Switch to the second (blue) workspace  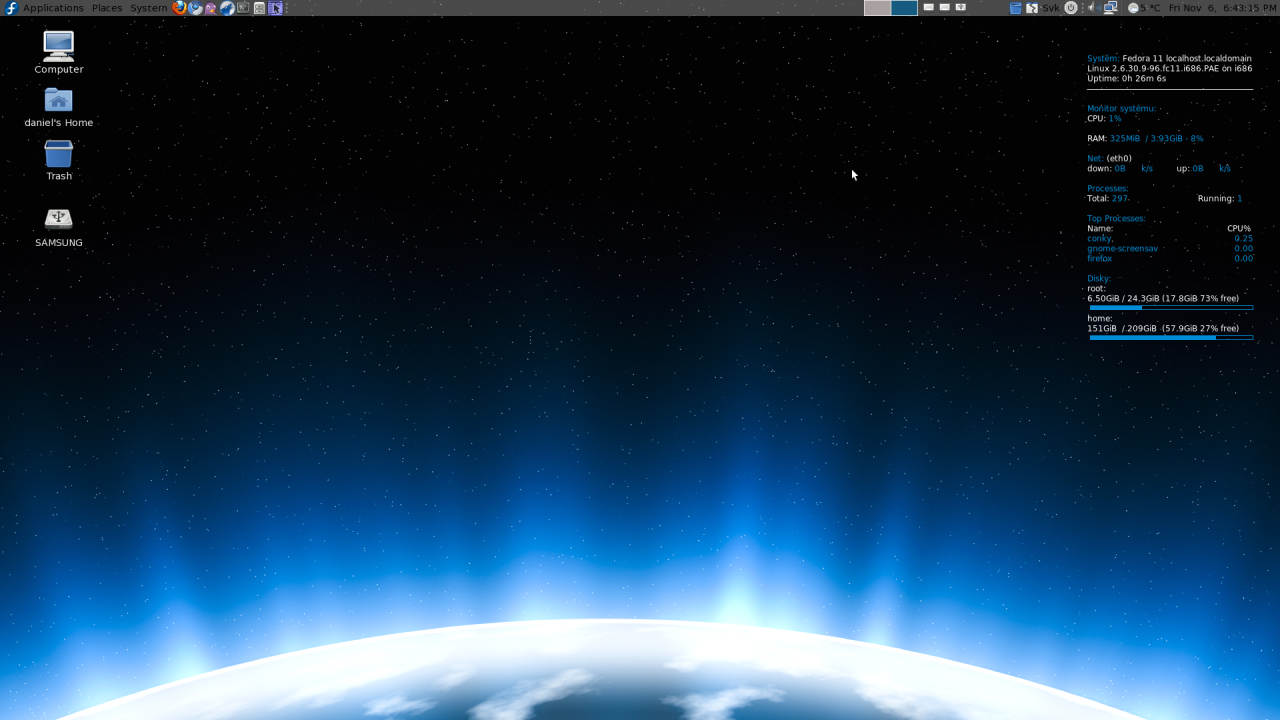904,8
